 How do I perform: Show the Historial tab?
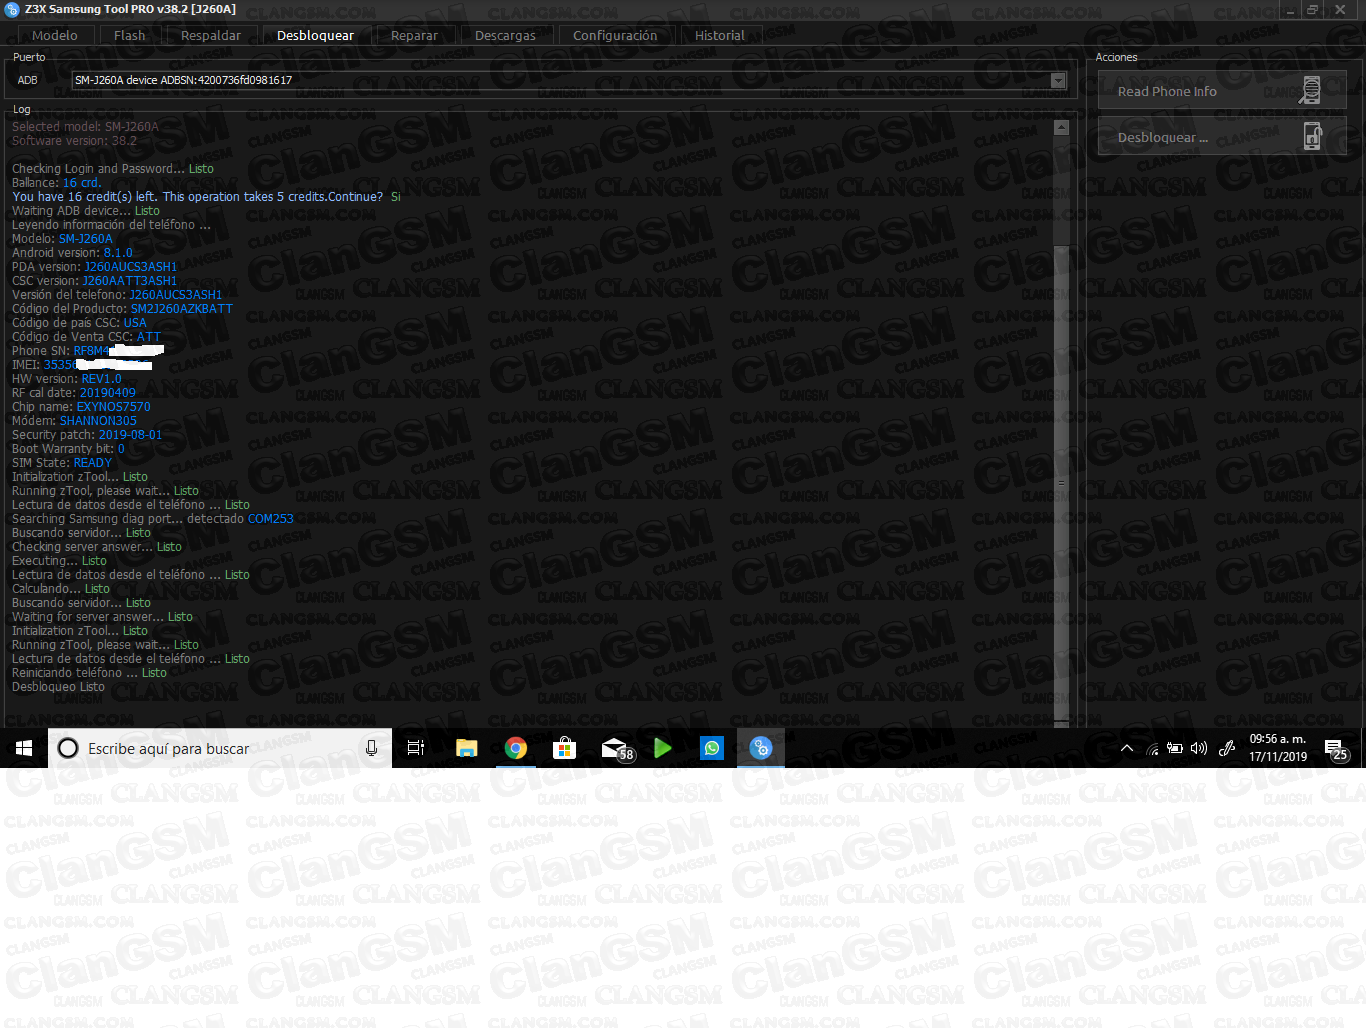point(719,35)
